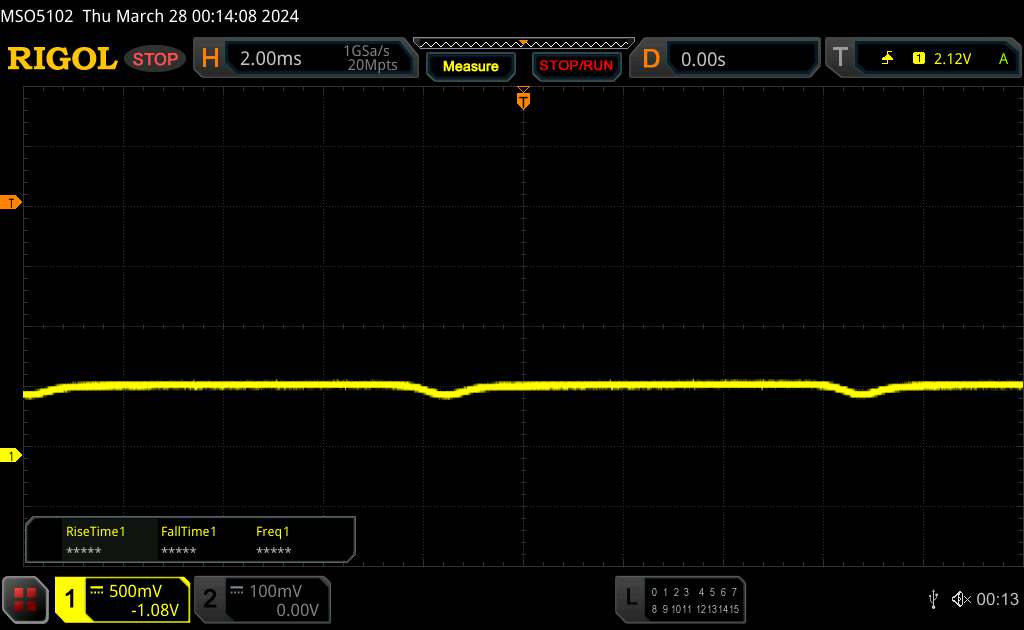The image size is (1024, 630).
Task: Open the 2.00ms timebase setting
Action: coord(271,59)
